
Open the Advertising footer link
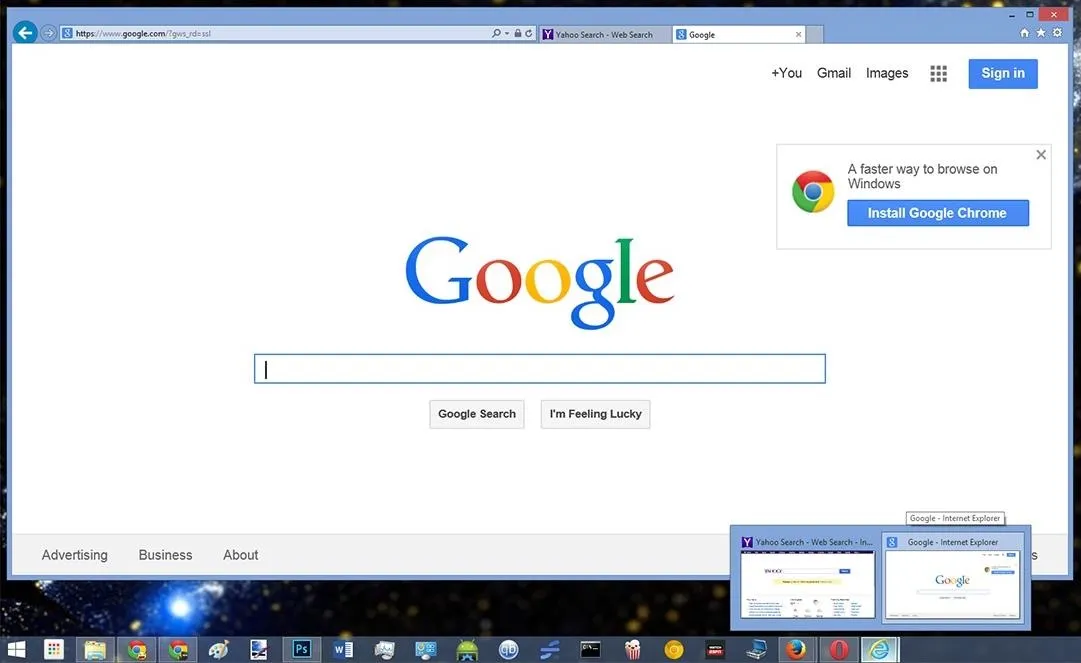point(74,555)
